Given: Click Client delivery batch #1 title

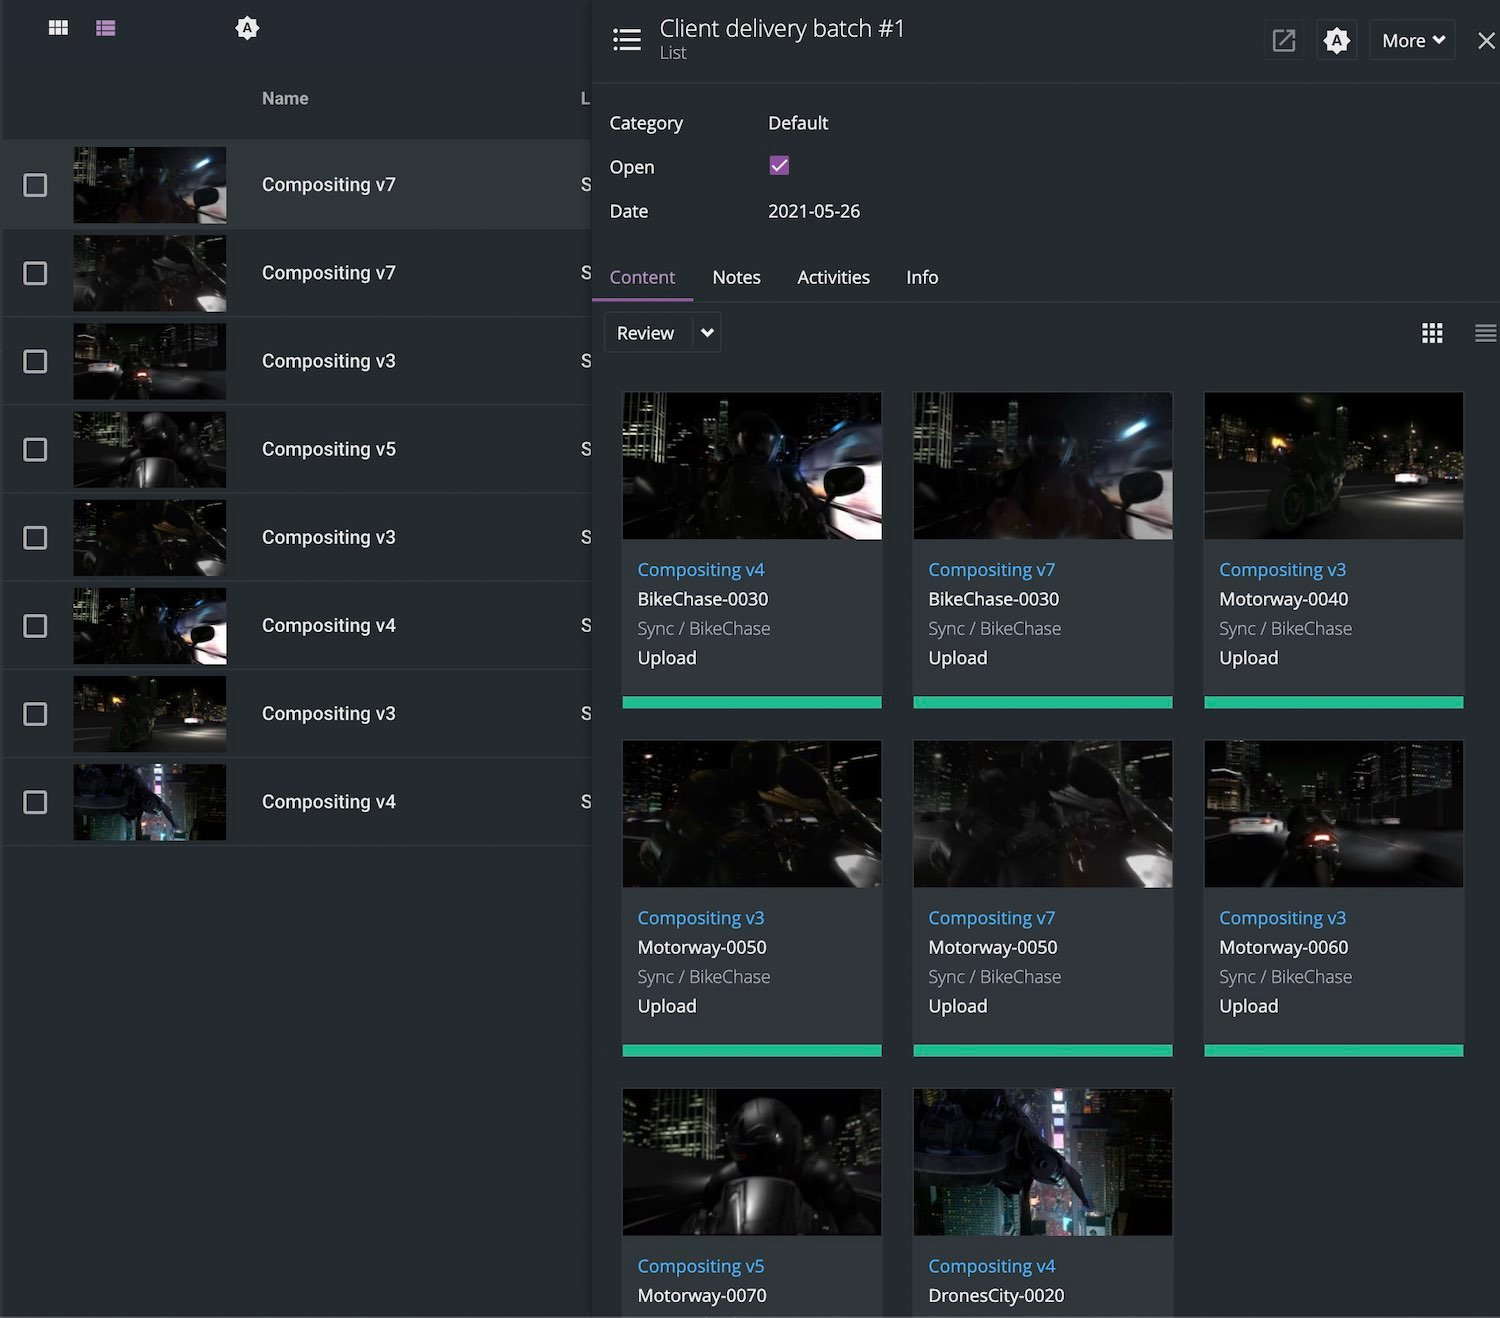Looking at the screenshot, I should 782,28.
